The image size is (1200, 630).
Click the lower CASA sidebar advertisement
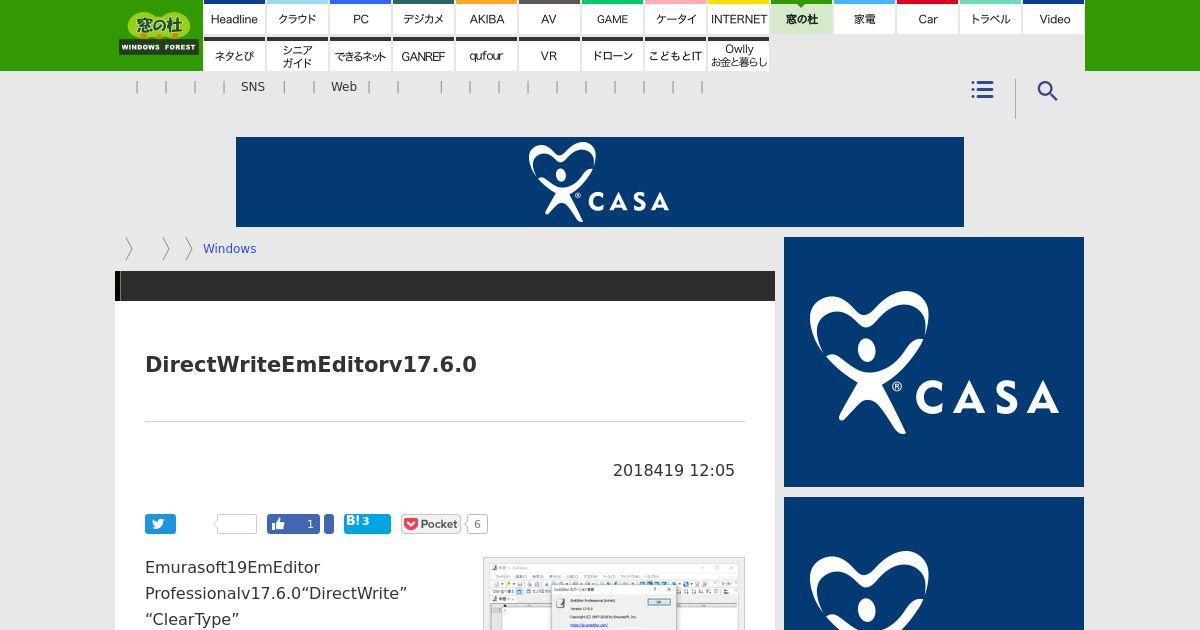coord(934,563)
